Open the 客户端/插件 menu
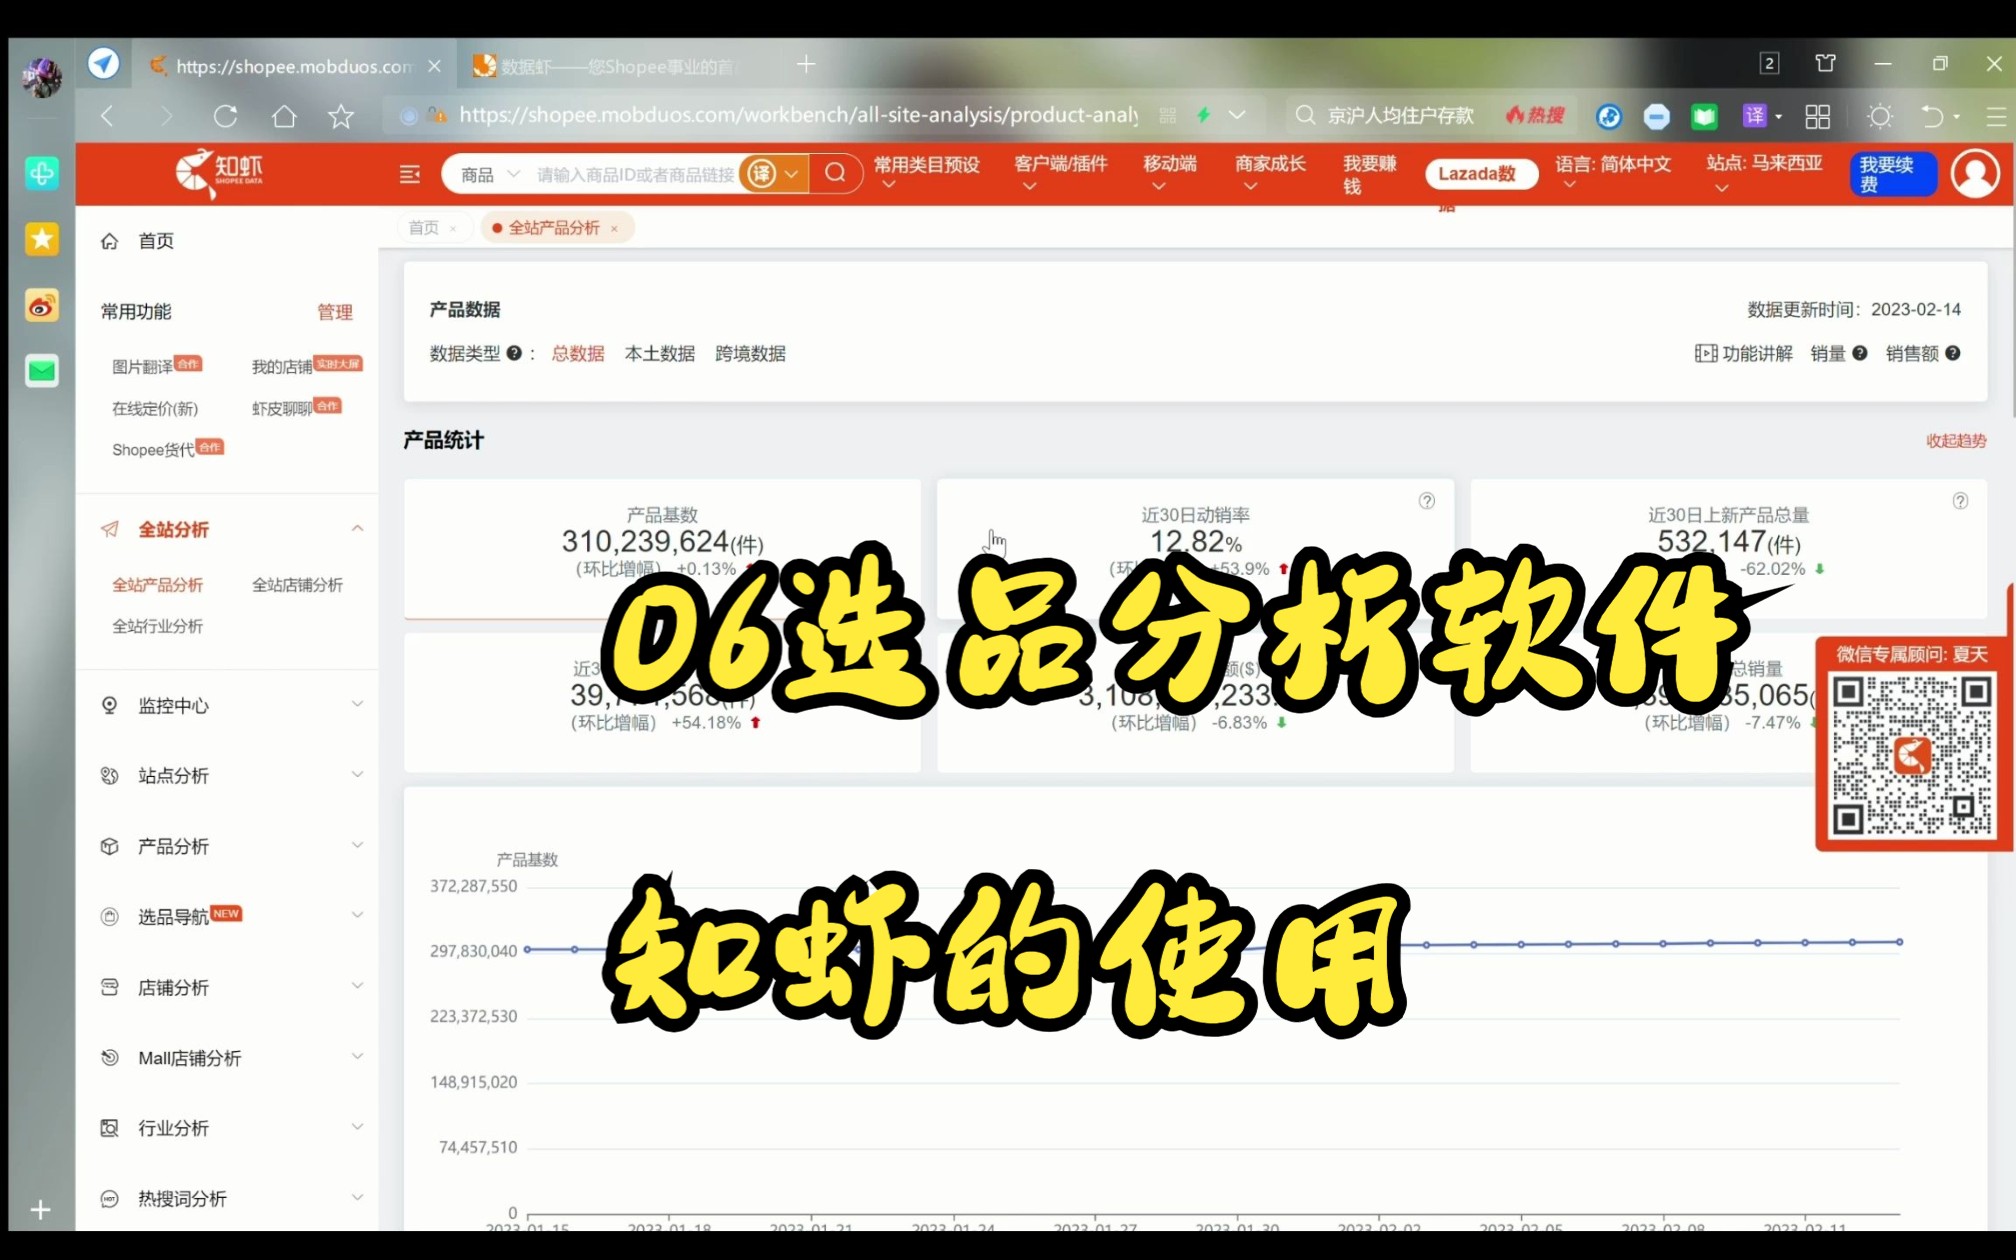The image size is (2016, 1260). click(x=1060, y=172)
